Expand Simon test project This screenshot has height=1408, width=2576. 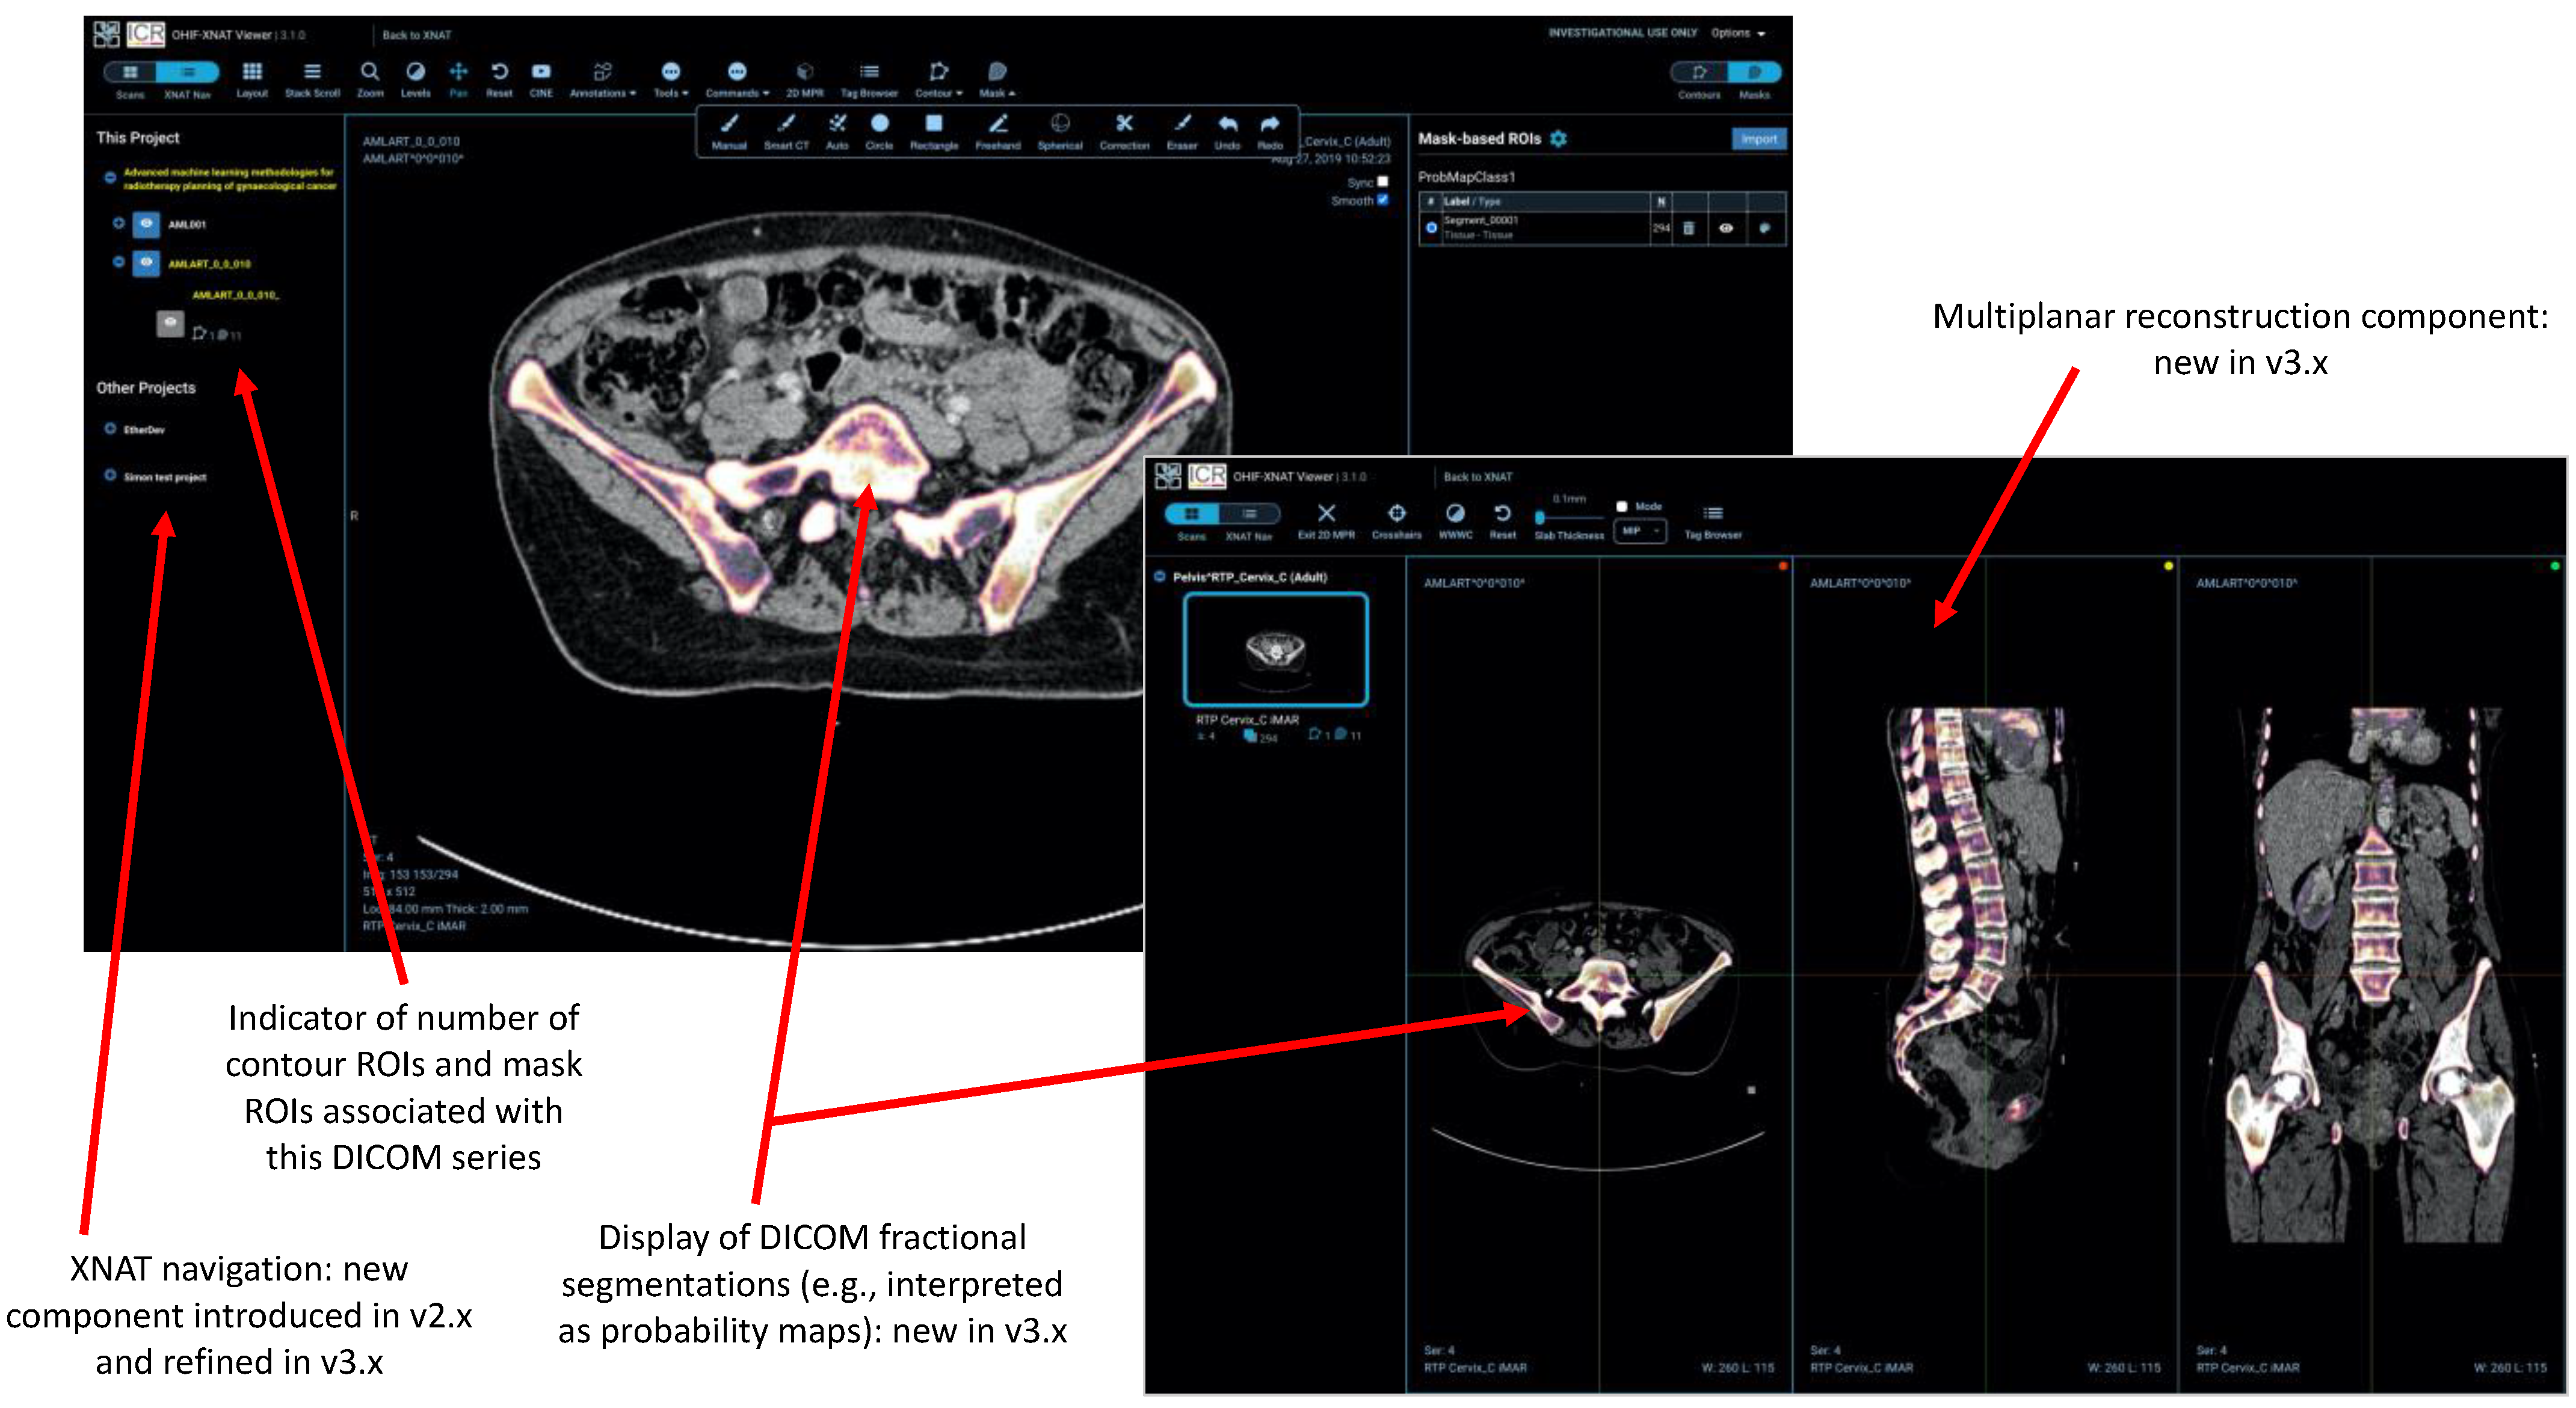pos(110,475)
